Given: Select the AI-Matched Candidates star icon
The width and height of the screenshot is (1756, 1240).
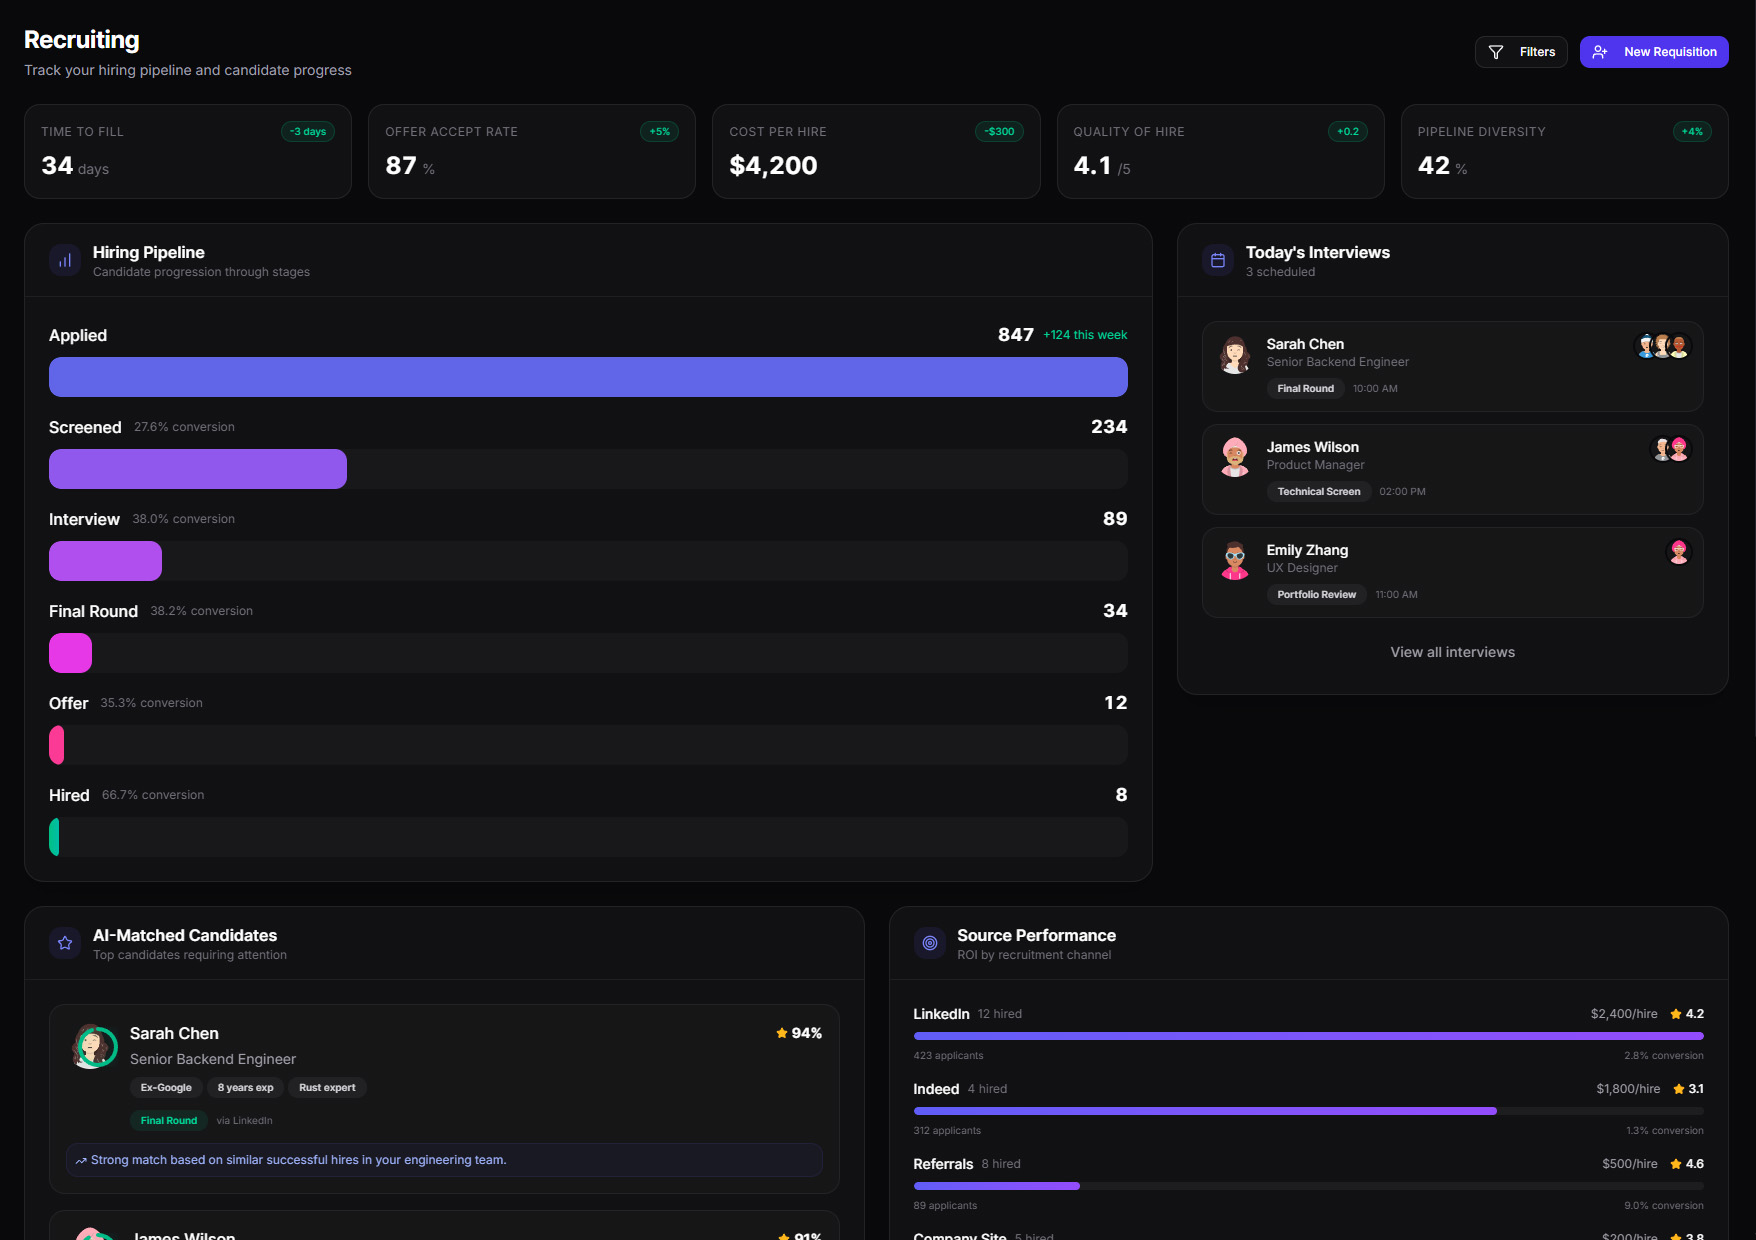Looking at the screenshot, I should click(64, 943).
